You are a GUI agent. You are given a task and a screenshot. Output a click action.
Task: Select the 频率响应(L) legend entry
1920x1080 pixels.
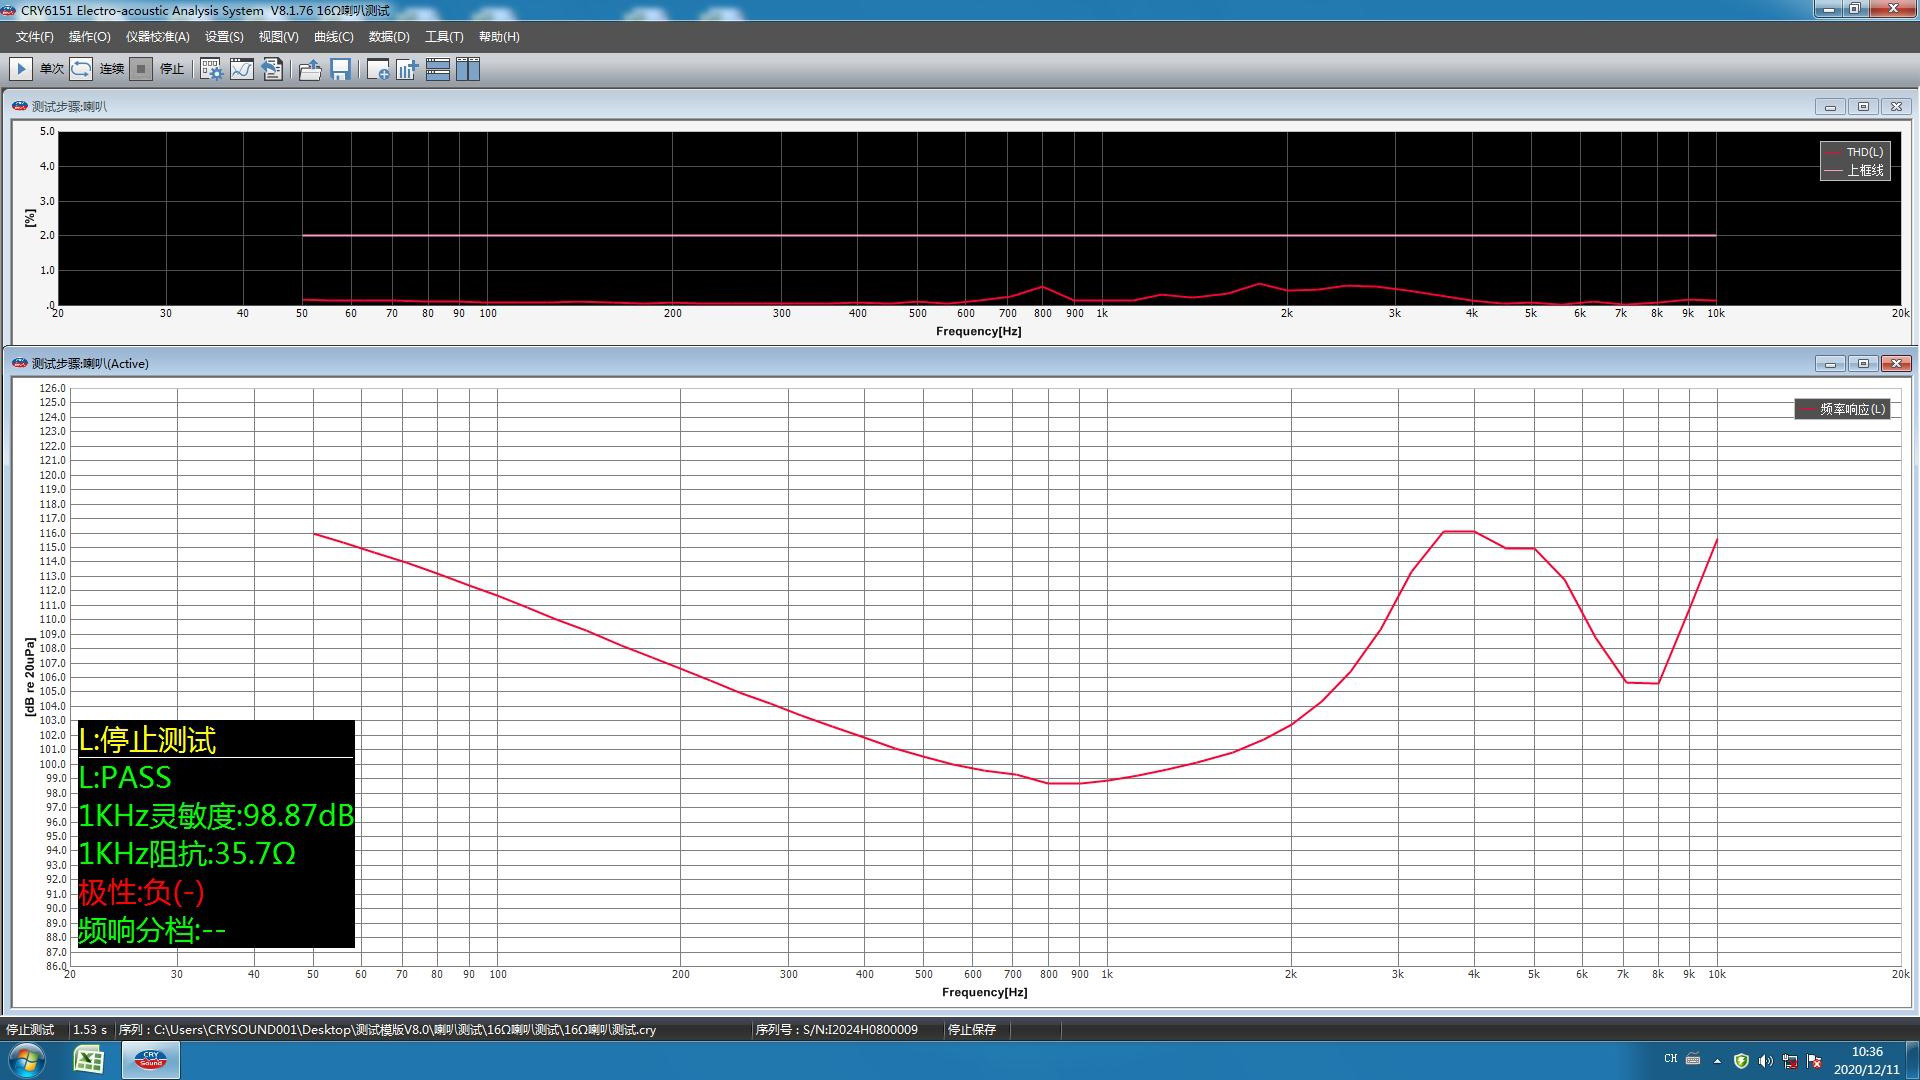click(x=1843, y=409)
